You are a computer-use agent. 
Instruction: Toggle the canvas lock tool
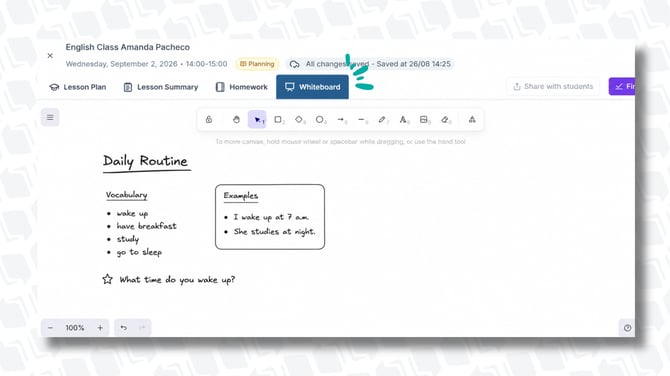[x=209, y=120]
